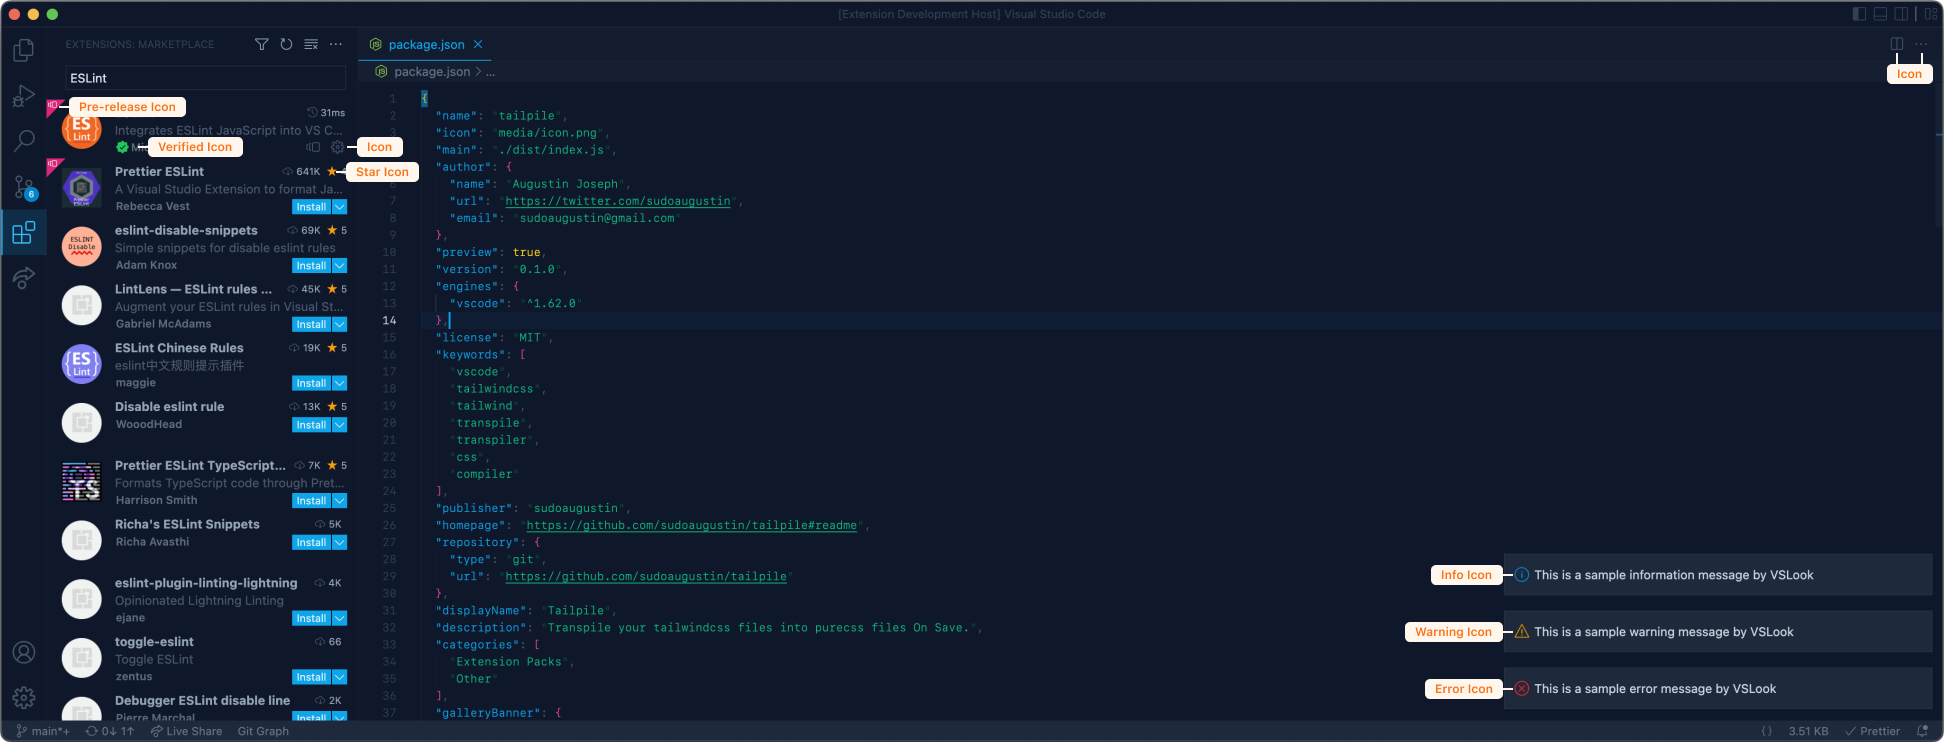Open notifications bell in status bar
Screen dimensions: 1944x742
(1922, 731)
